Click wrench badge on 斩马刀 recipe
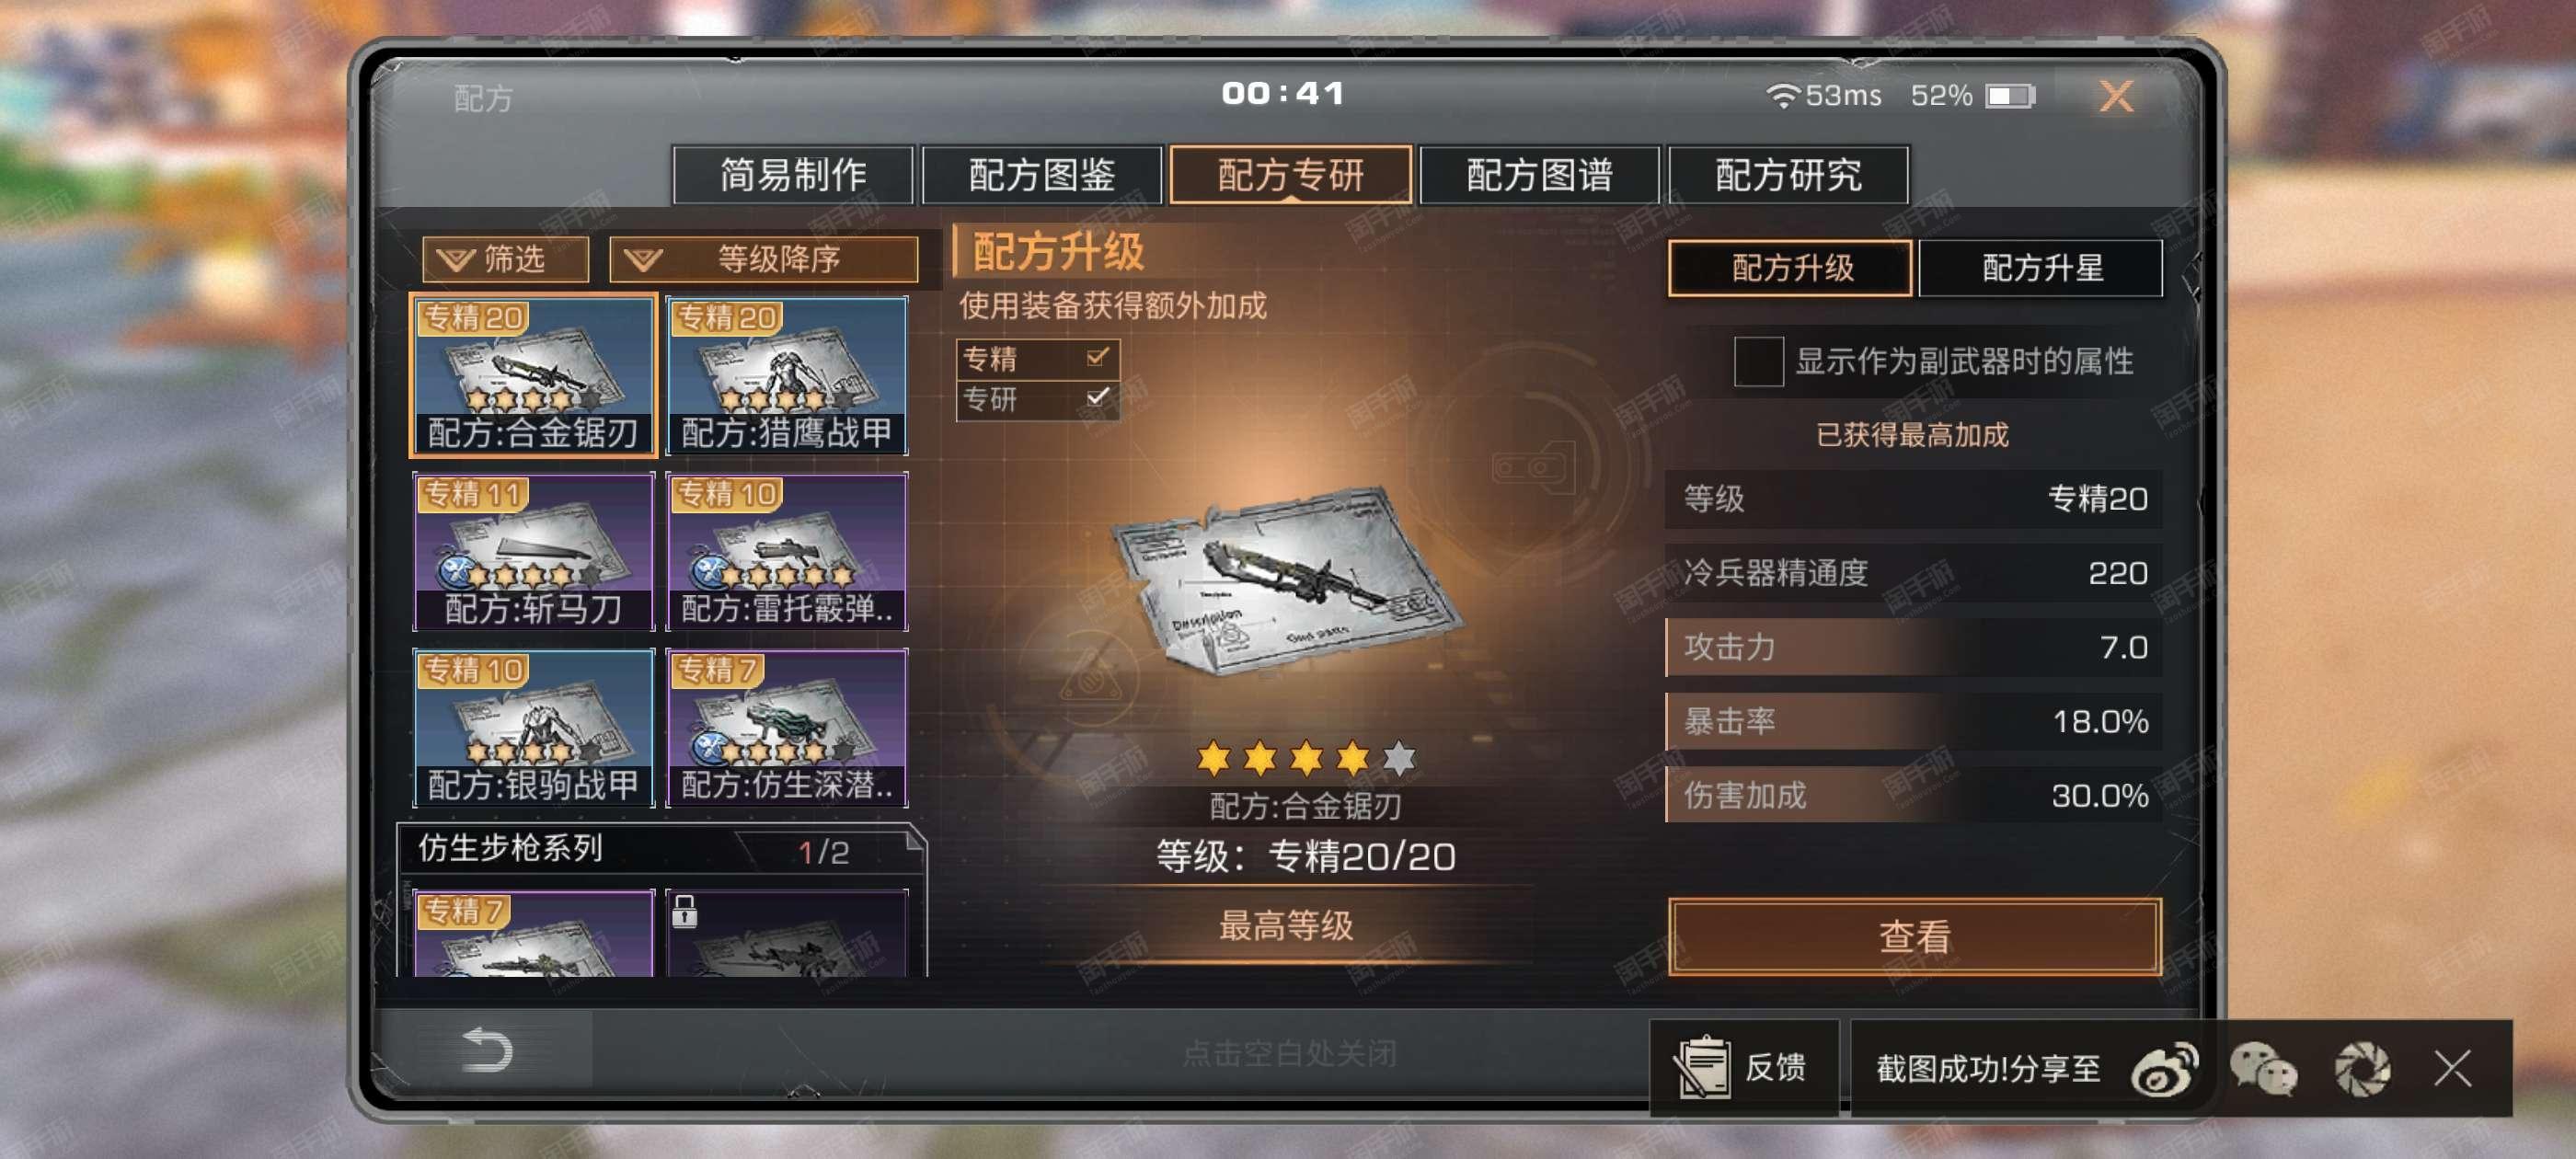The height and width of the screenshot is (1159, 2576). click(455, 571)
